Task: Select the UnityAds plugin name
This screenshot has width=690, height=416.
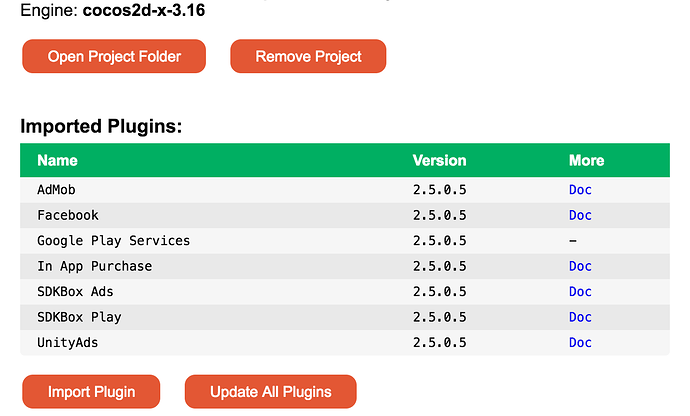Action: (68, 343)
